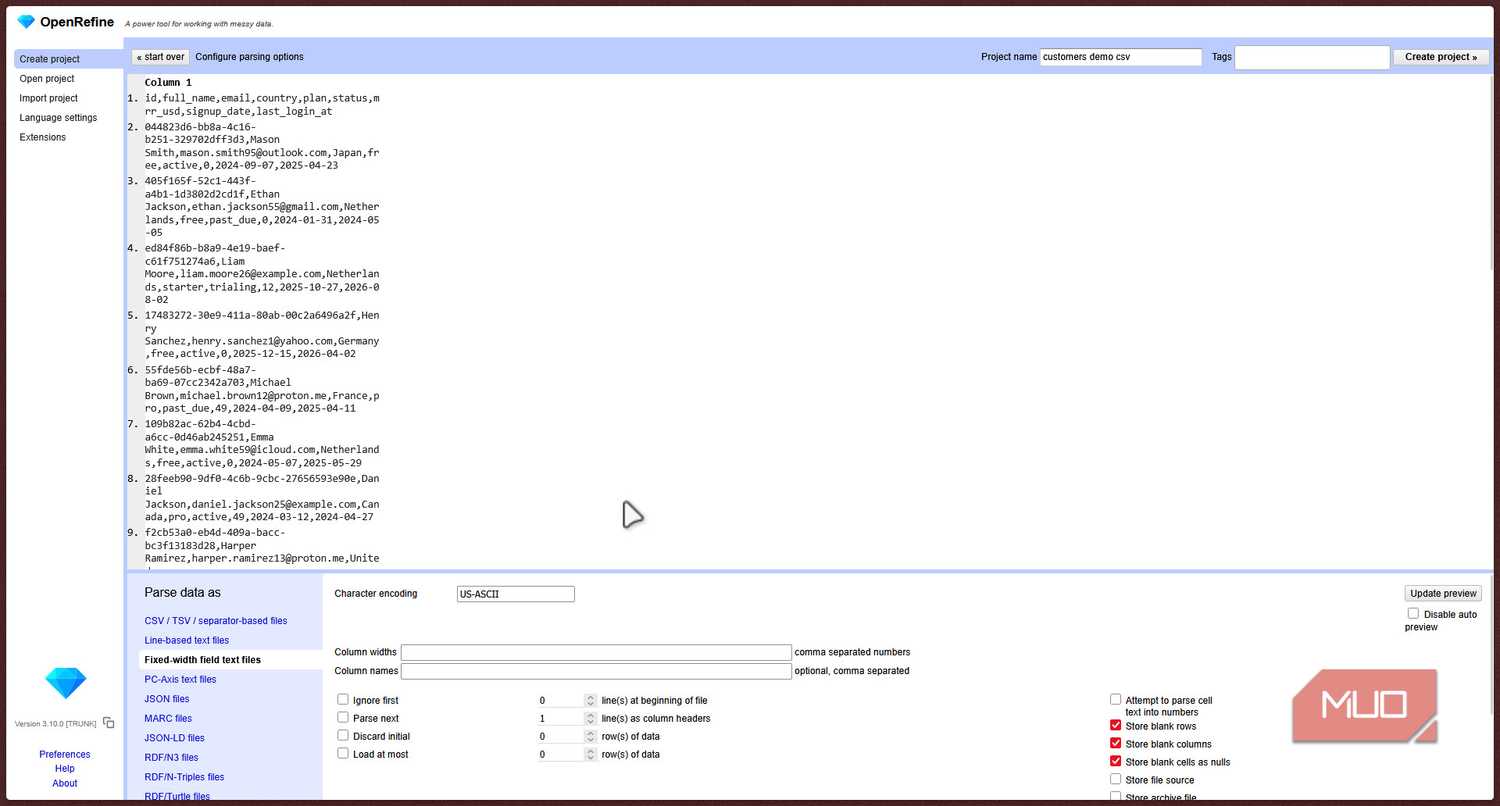This screenshot has width=1500, height=806.
Task: Open the Preferences link
Action: 65,754
